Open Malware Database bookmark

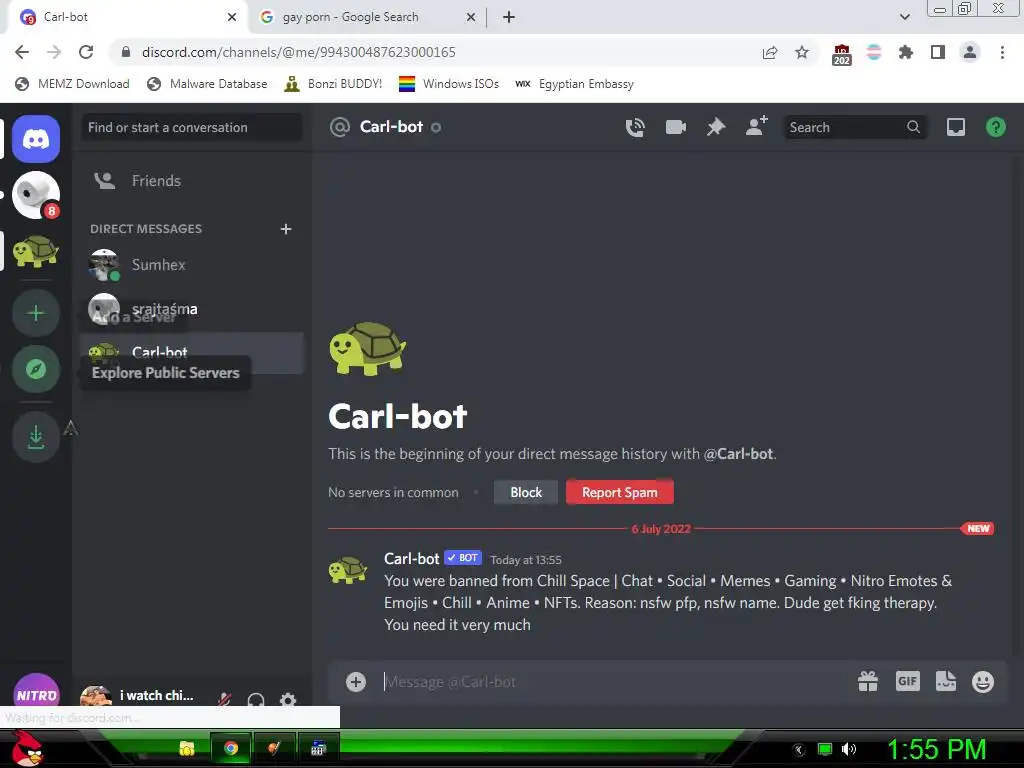tap(208, 84)
